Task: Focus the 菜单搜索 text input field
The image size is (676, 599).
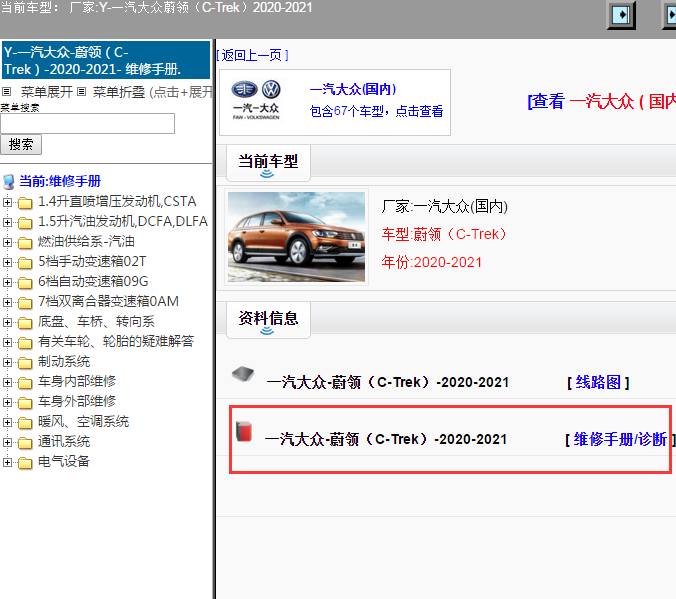Action: coord(88,123)
